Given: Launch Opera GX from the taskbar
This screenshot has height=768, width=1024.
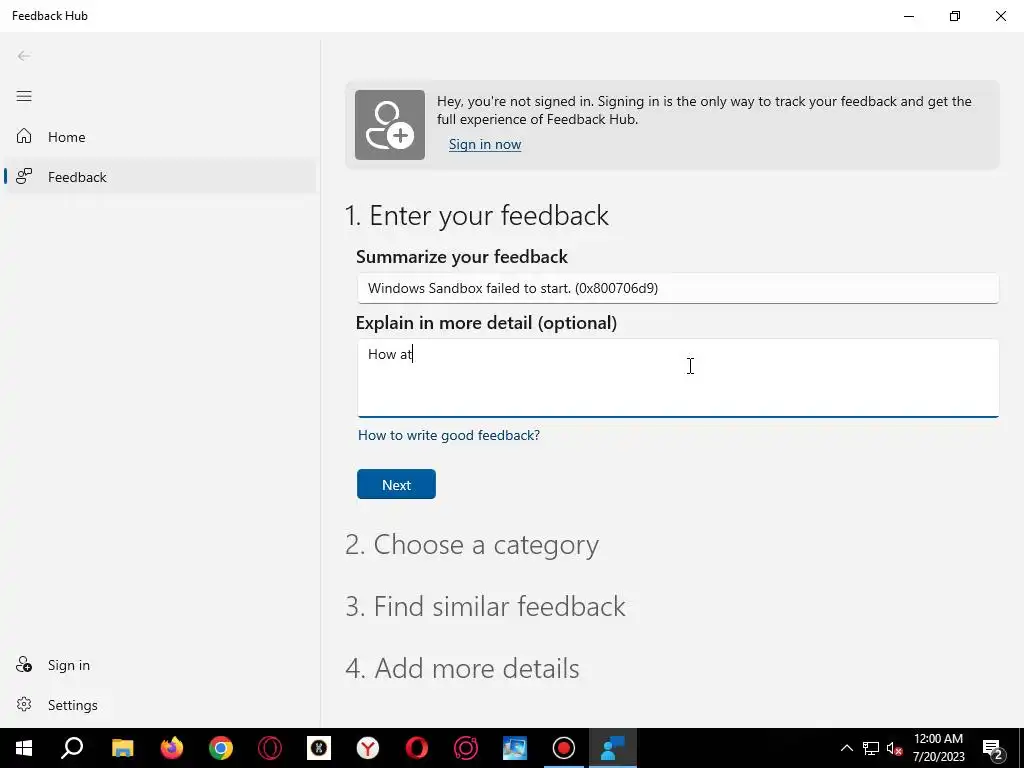Looking at the screenshot, I should [x=466, y=748].
